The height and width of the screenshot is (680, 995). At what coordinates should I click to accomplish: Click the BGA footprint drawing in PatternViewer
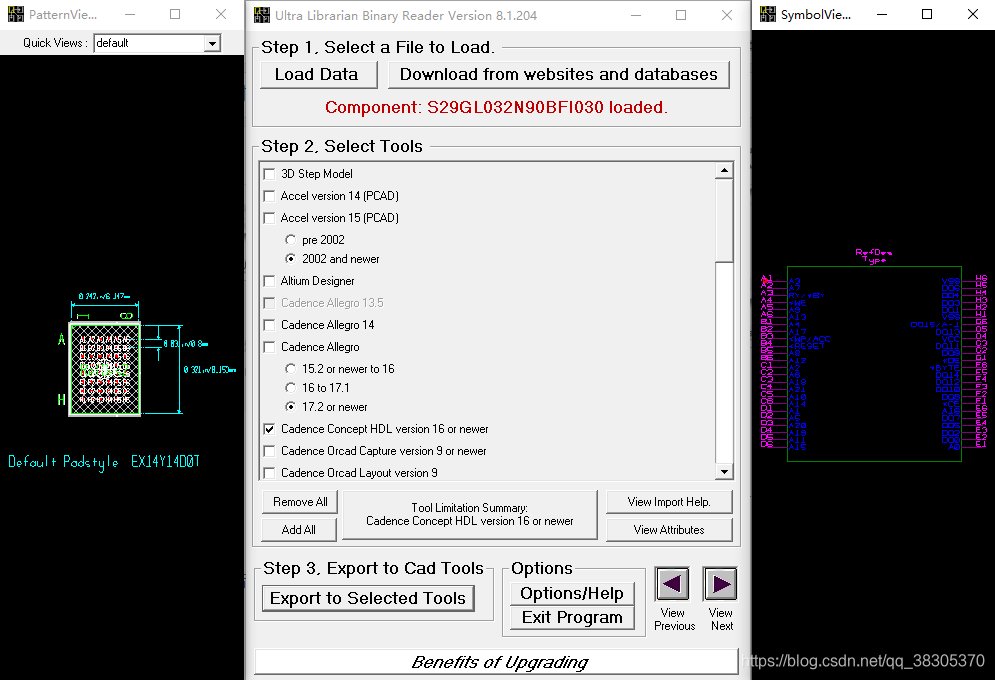coord(105,369)
